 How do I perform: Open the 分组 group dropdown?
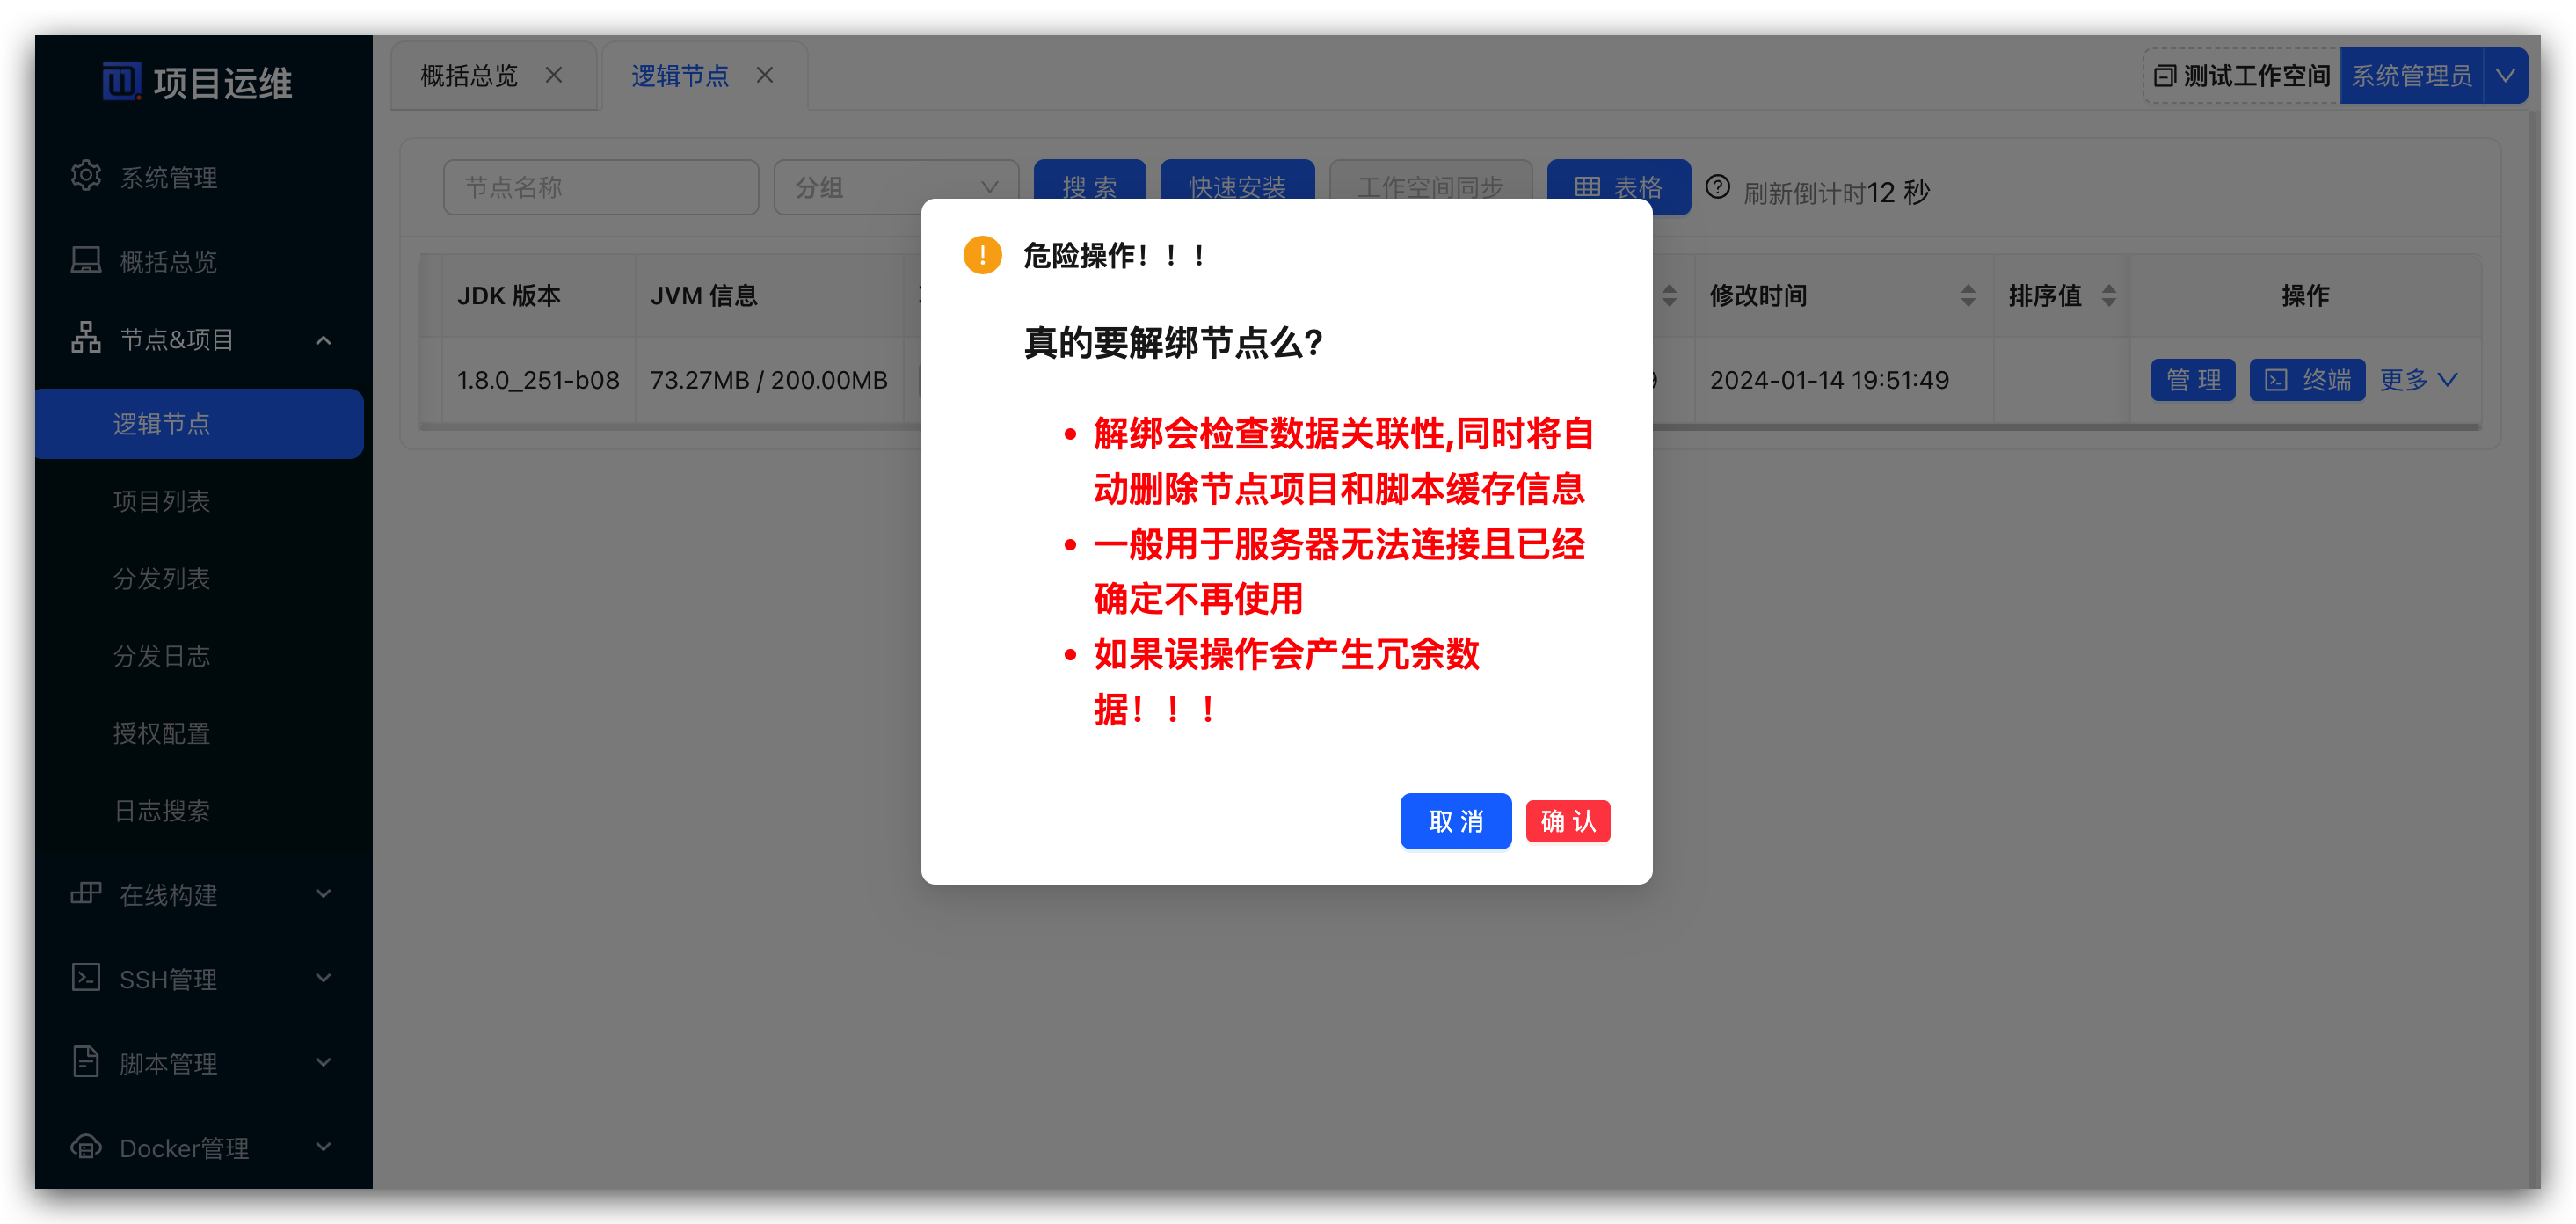[x=895, y=187]
